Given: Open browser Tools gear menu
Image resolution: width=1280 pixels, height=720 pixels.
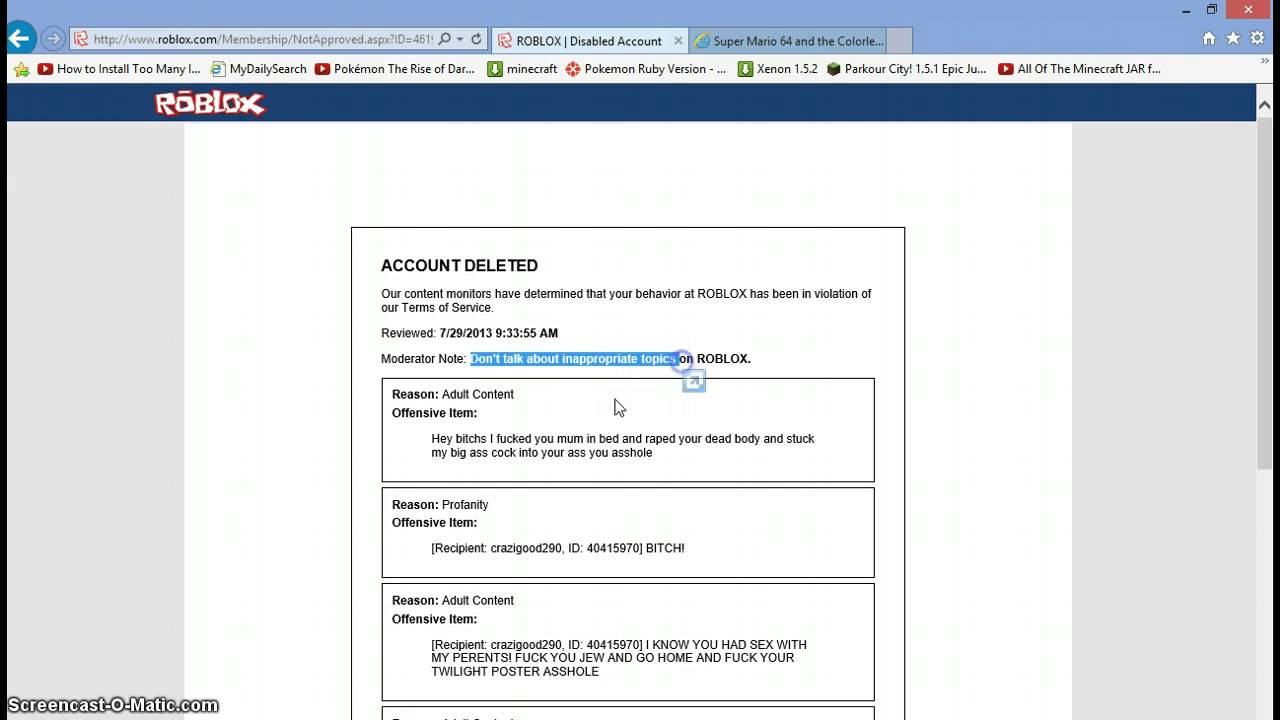Looking at the screenshot, I should tap(1257, 38).
